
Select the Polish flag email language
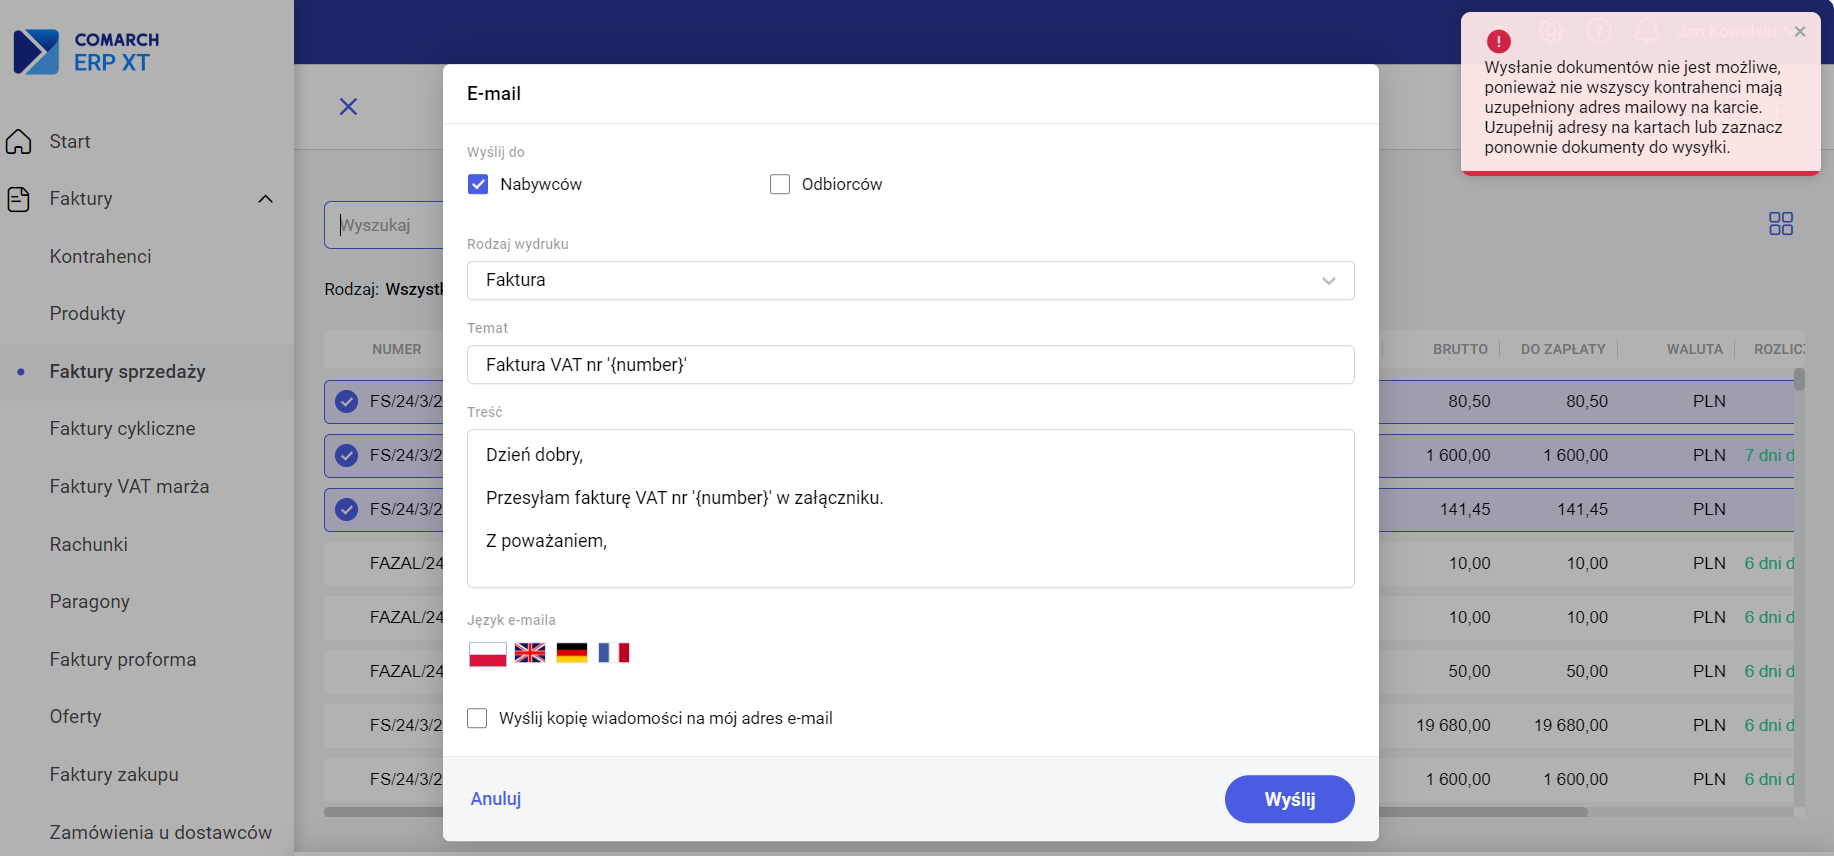point(487,654)
